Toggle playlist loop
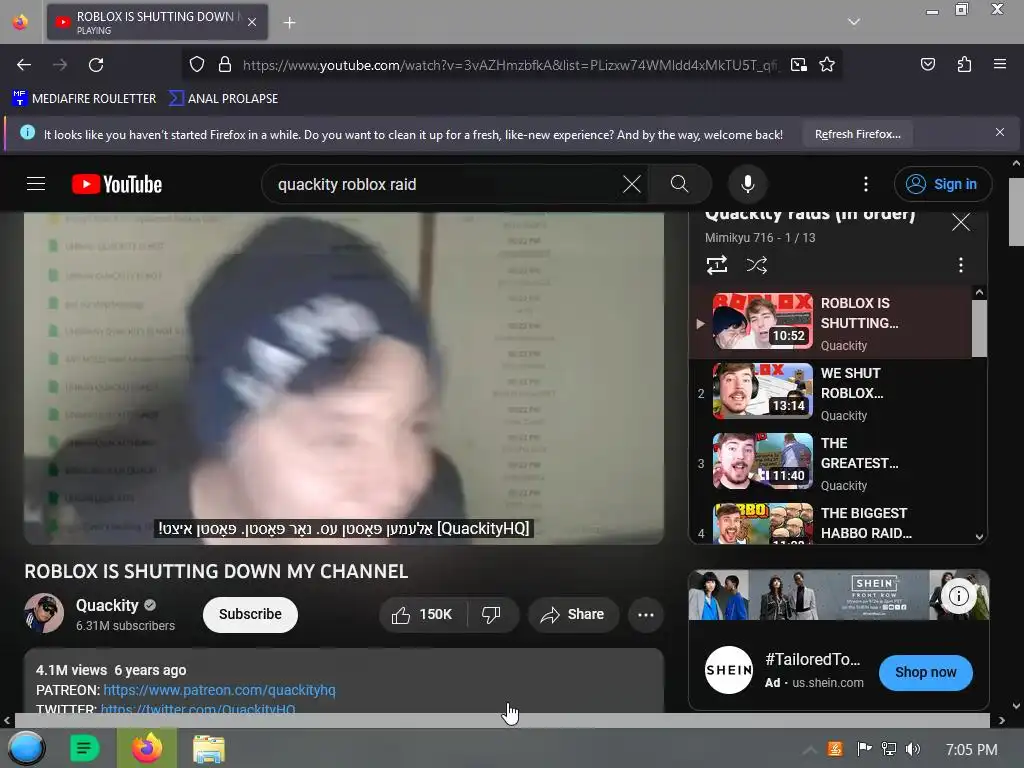This screenshot has height=768, width=1024. 716,264
